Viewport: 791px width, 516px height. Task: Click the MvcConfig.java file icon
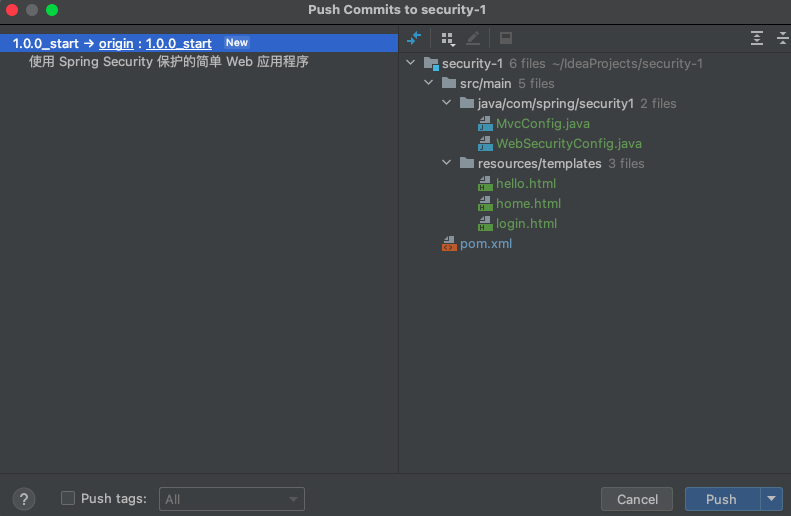(485, 124)
